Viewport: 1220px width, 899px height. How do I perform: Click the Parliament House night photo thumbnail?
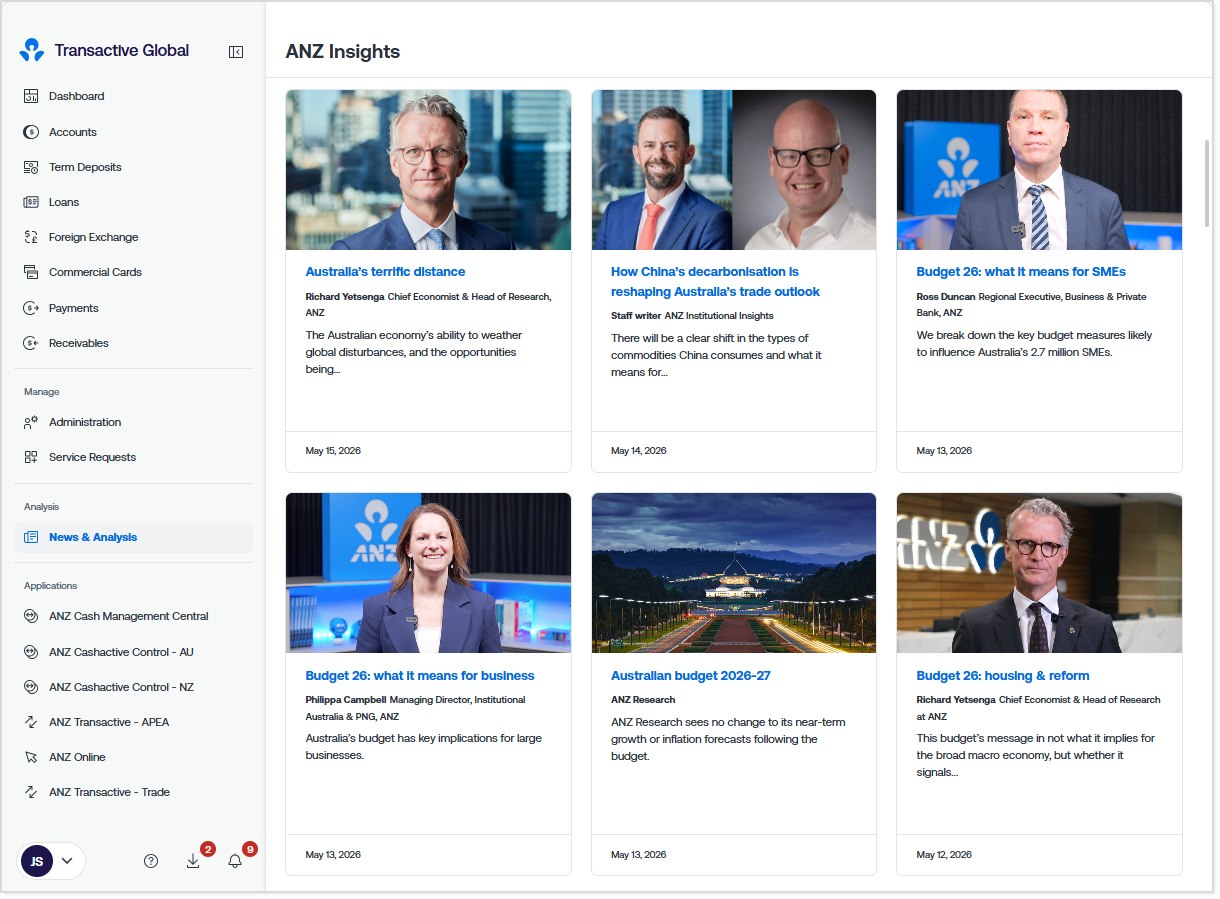click(x=734, y=573)
